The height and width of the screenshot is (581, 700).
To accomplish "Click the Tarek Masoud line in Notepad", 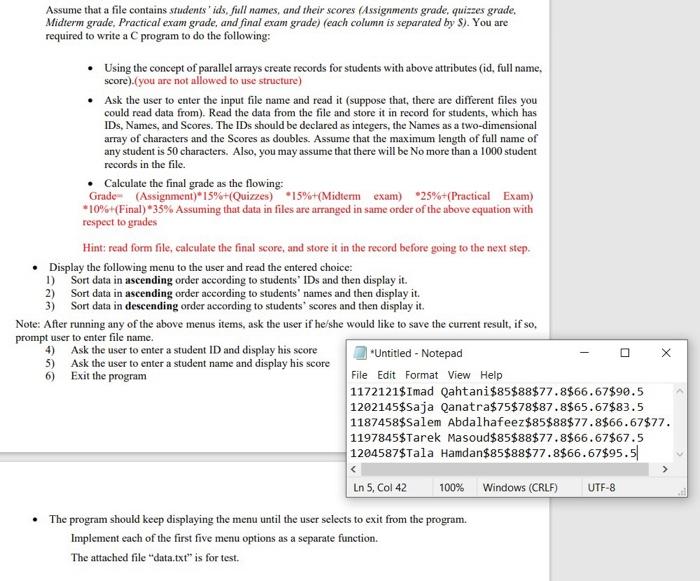I will [x=496, y=438].
